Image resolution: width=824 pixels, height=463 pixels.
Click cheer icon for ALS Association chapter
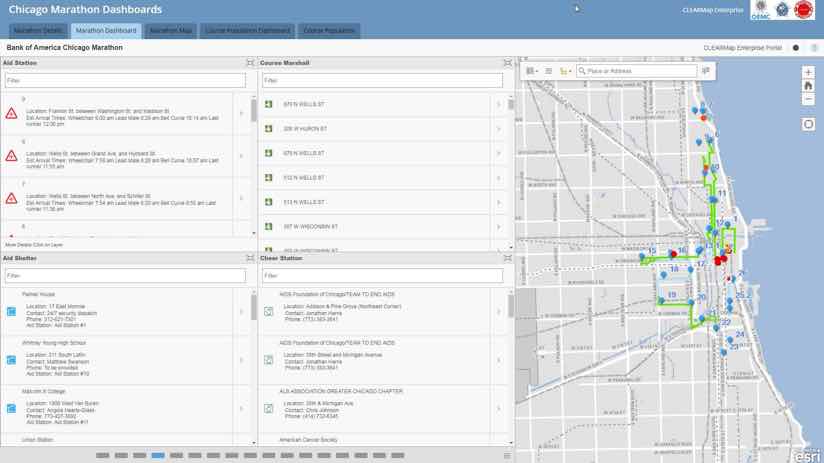(269, 408)
